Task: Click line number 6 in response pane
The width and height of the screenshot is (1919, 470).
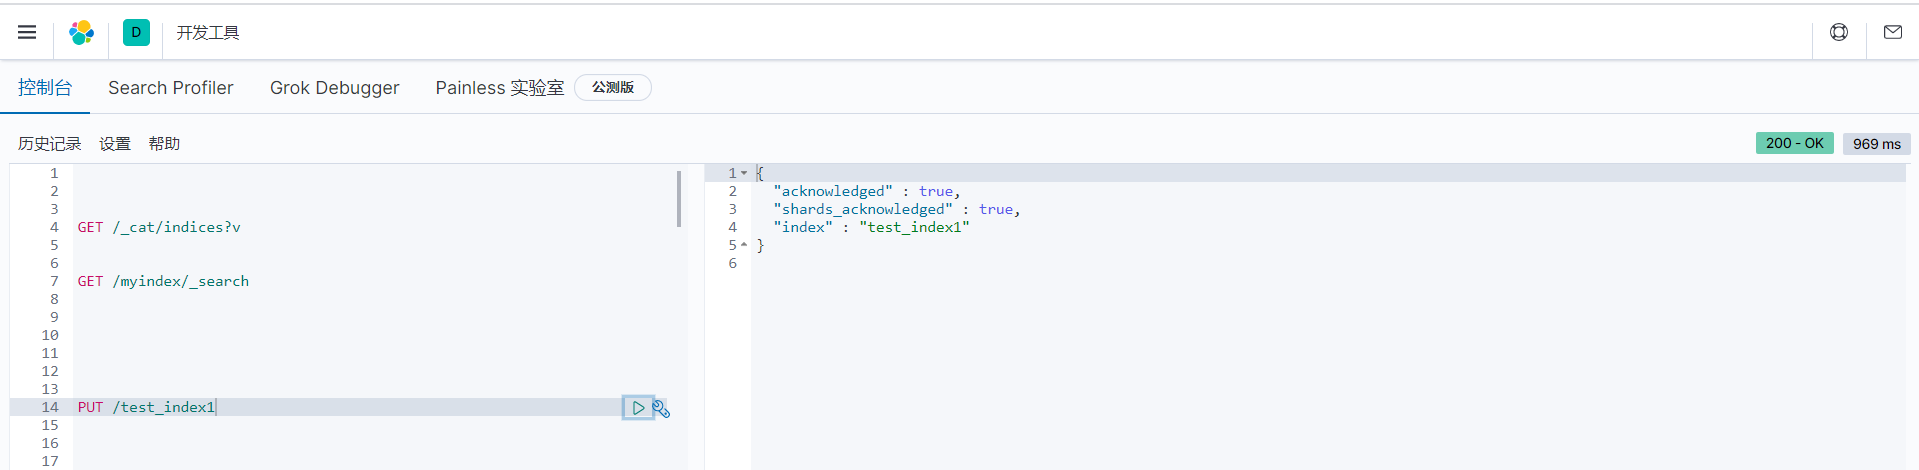Action: pos(732,263)
